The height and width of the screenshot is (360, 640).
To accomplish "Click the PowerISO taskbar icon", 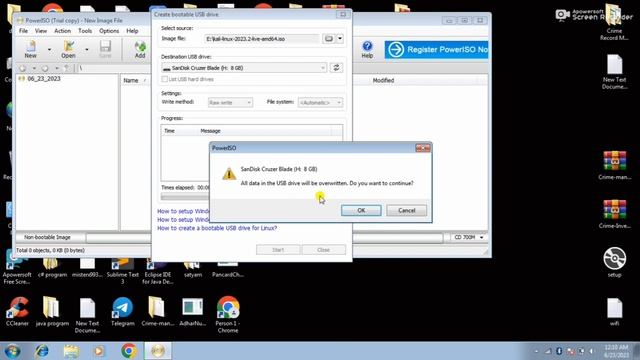I will pyautogui.click(x=158, y=351).
